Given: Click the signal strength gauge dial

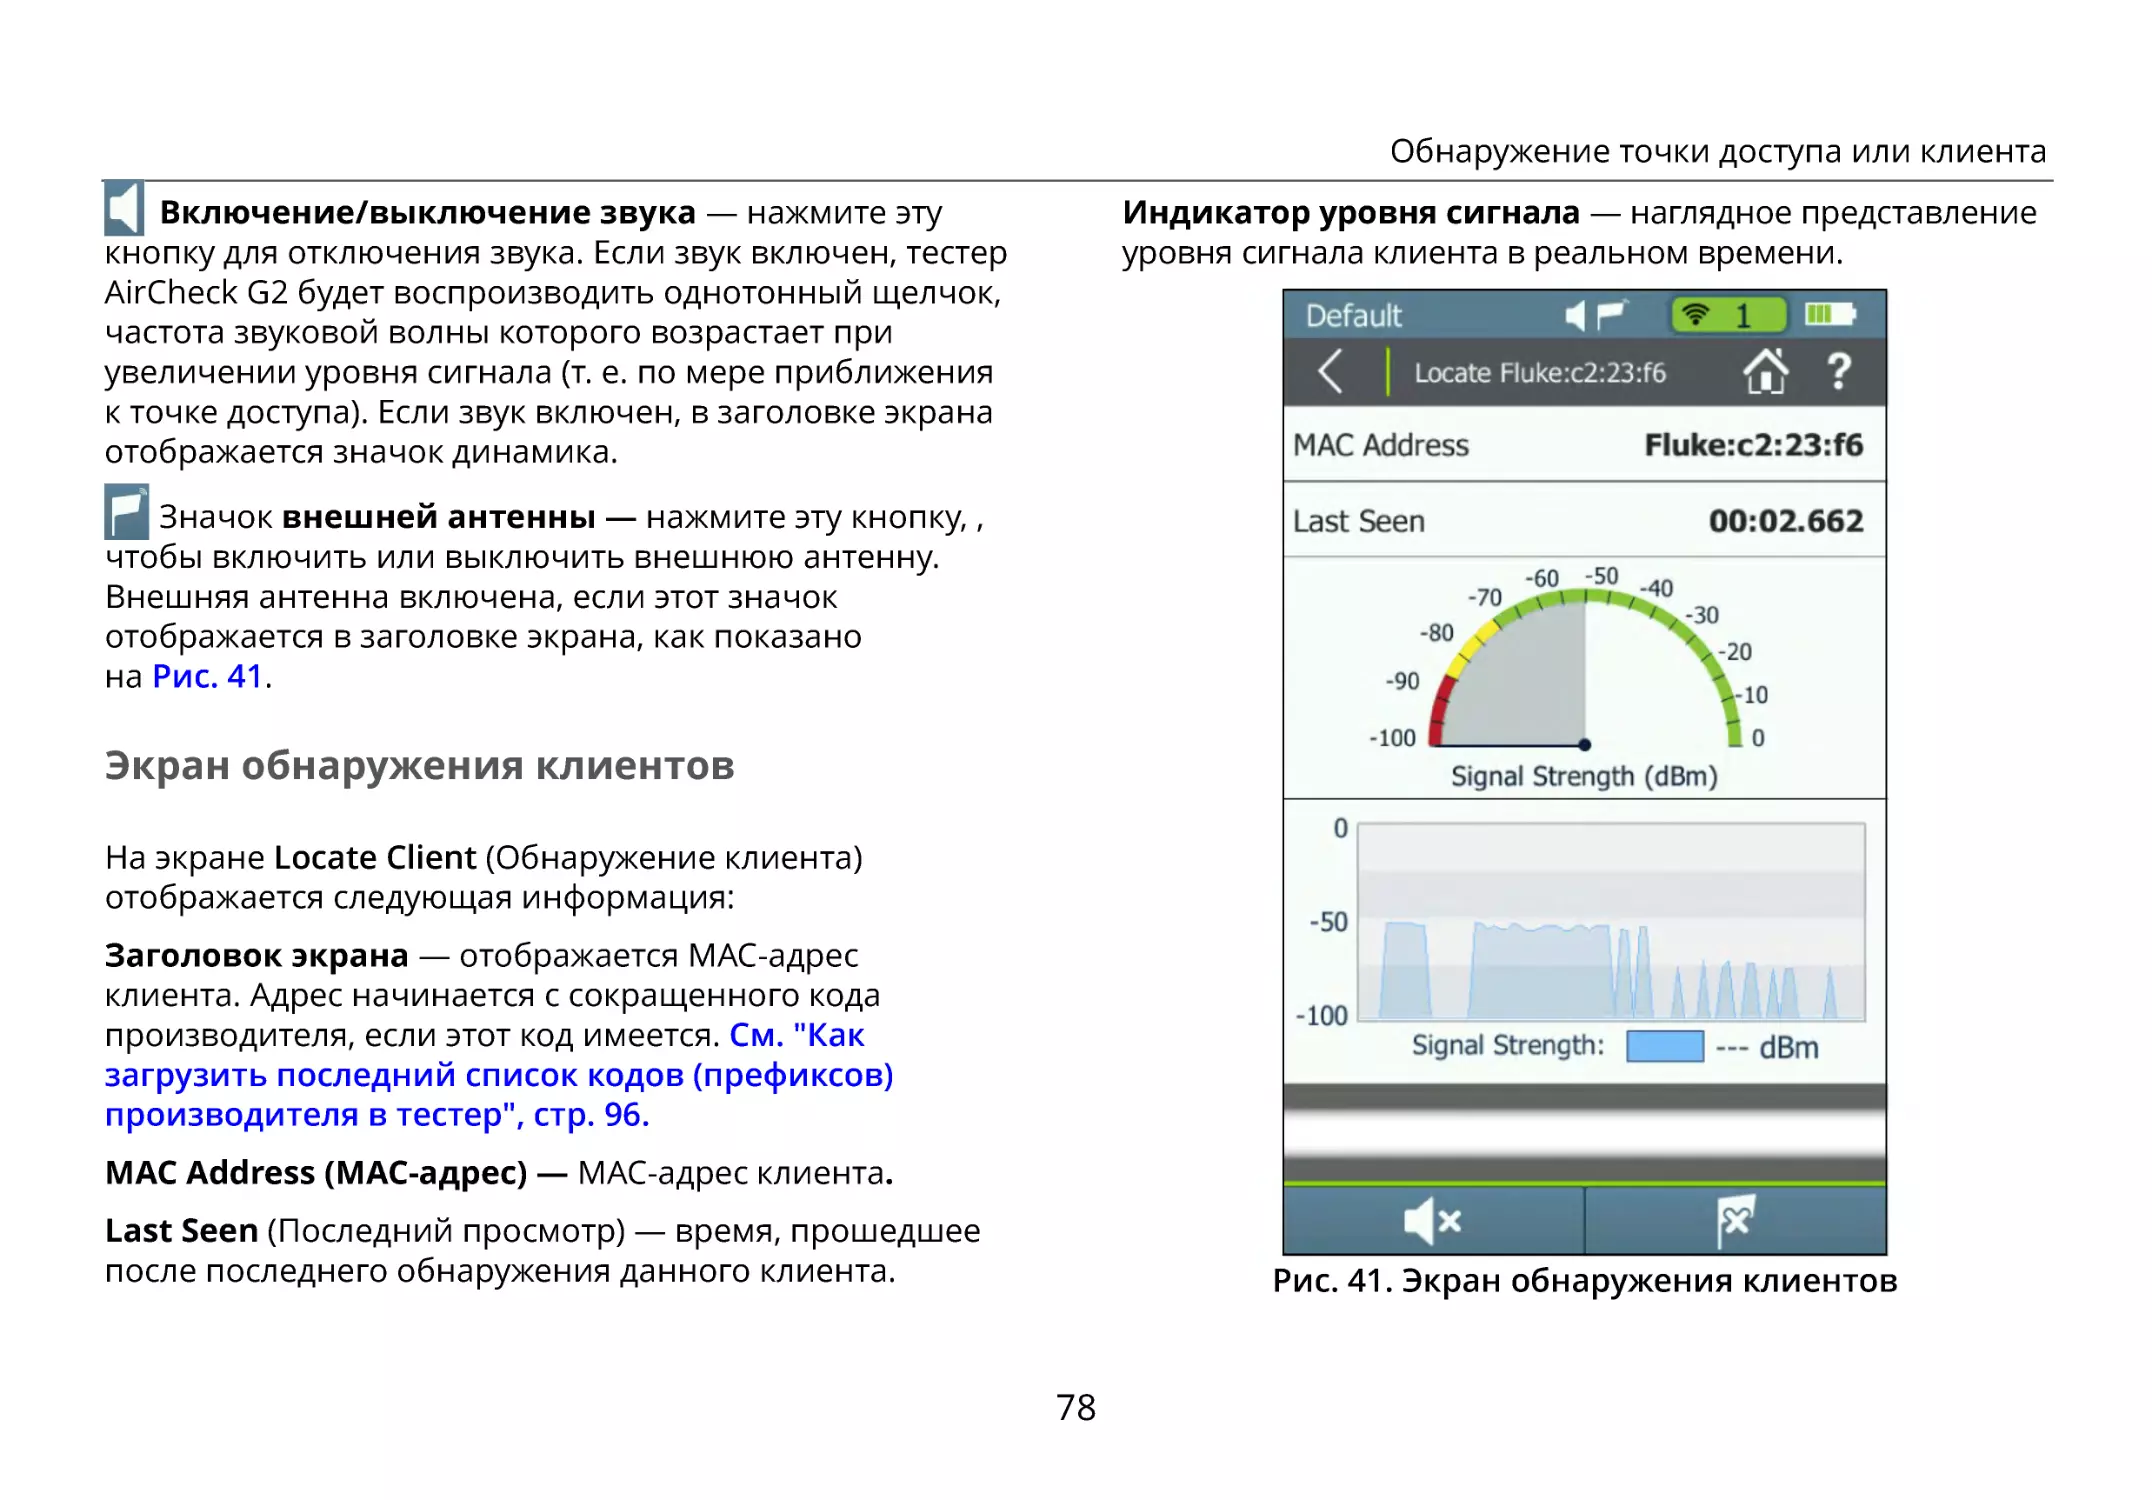Looking at the screenshot, I should click(x=1584, y=670).
